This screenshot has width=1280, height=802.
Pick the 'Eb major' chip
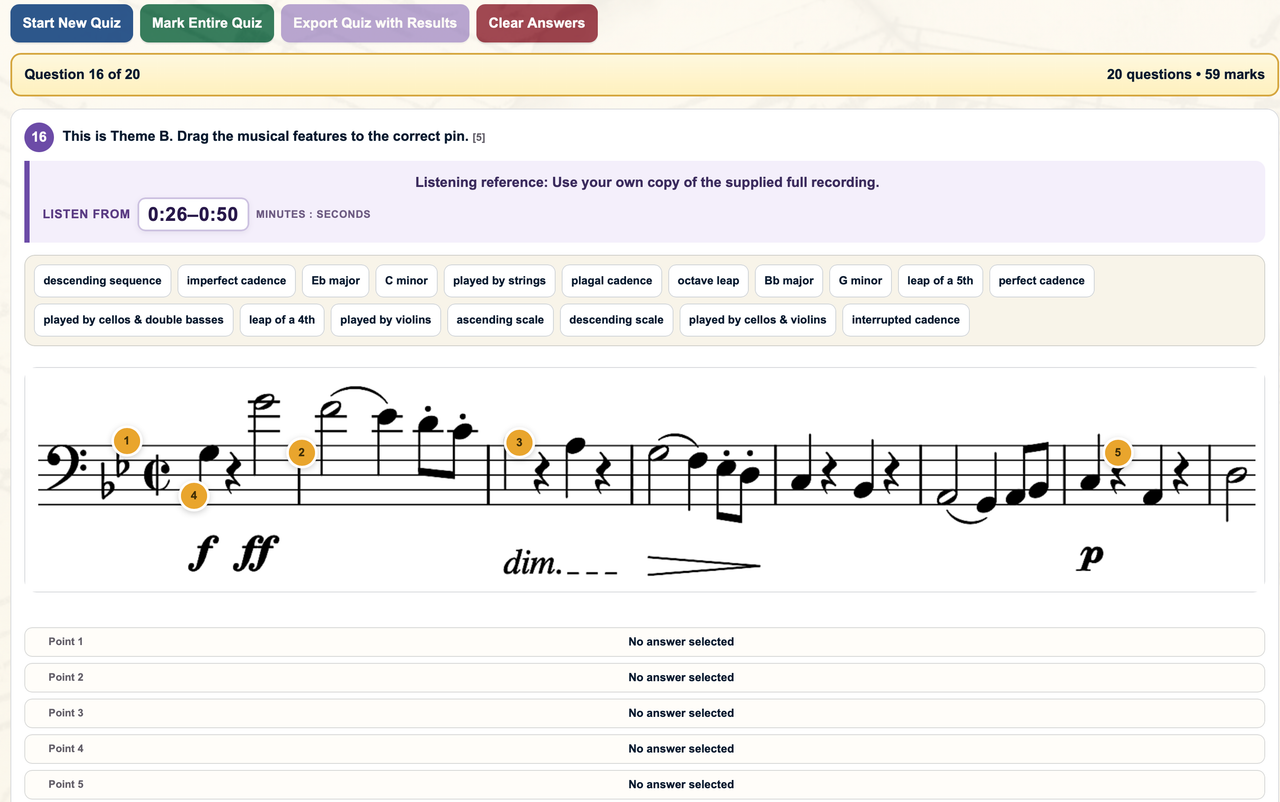(336, 281)
